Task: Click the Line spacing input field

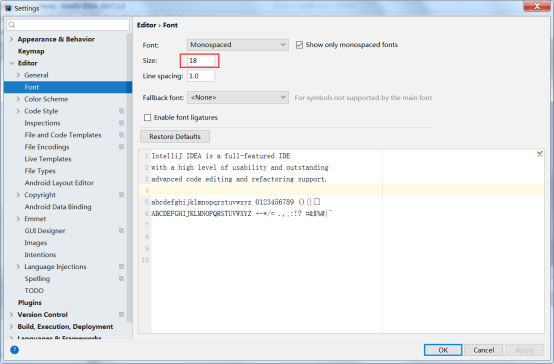Action: (x=201, y=76)
